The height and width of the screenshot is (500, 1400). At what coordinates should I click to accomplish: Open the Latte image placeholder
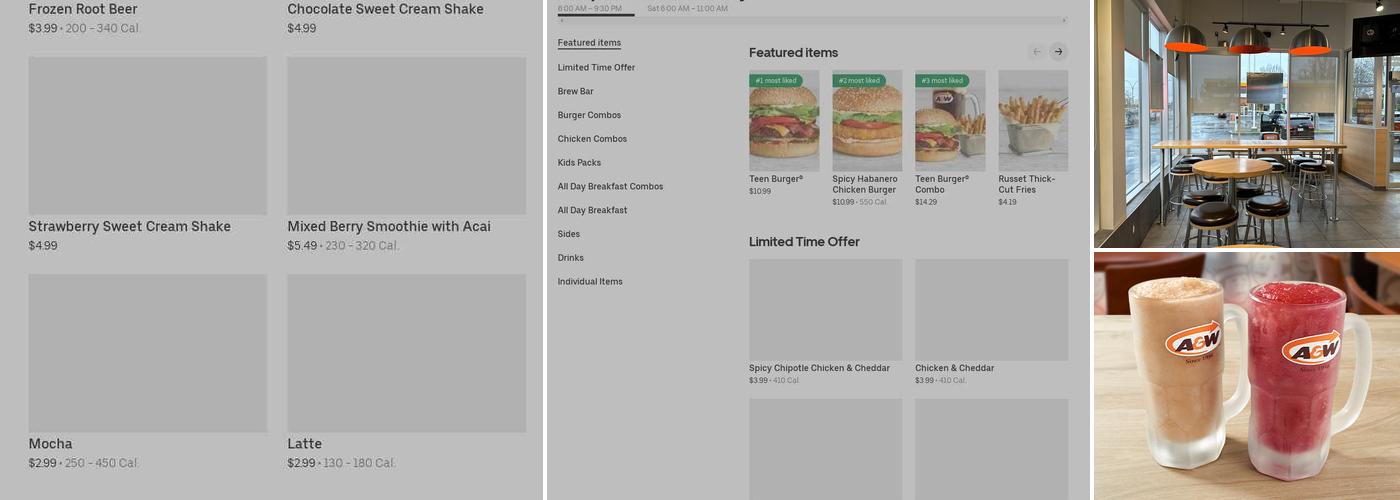407,354
